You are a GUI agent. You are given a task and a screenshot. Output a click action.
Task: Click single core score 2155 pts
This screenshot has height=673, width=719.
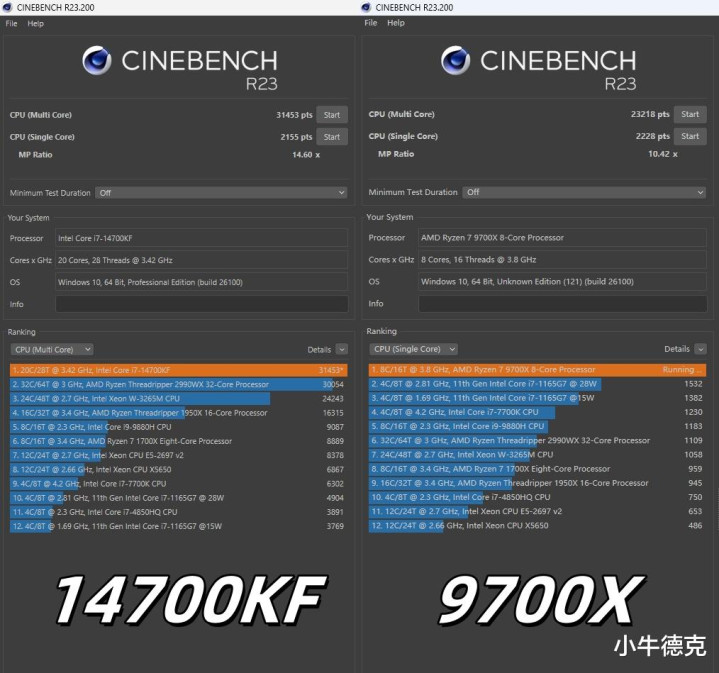click(x=296, y=137)
